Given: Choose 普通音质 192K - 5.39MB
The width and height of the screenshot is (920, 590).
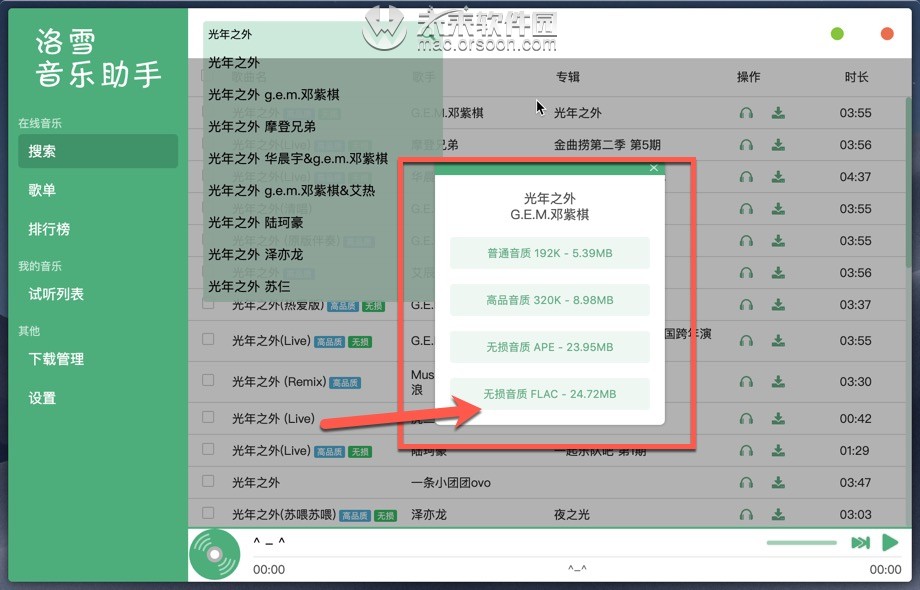Looking at the screenshot, I should 550,253.
